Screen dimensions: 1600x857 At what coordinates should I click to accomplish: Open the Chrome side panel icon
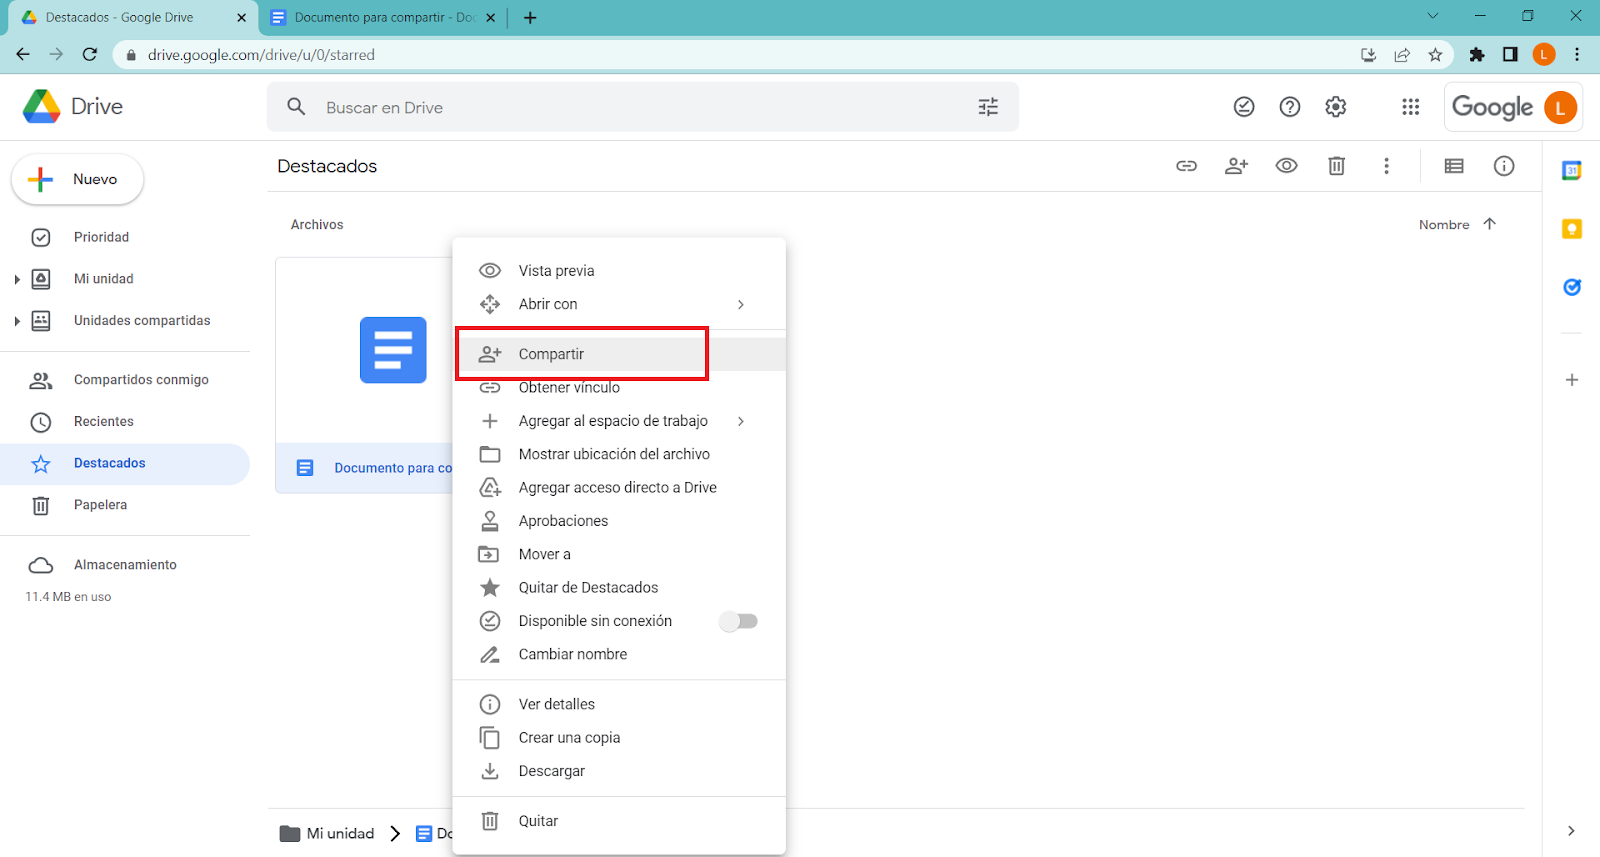point(1510,55)
